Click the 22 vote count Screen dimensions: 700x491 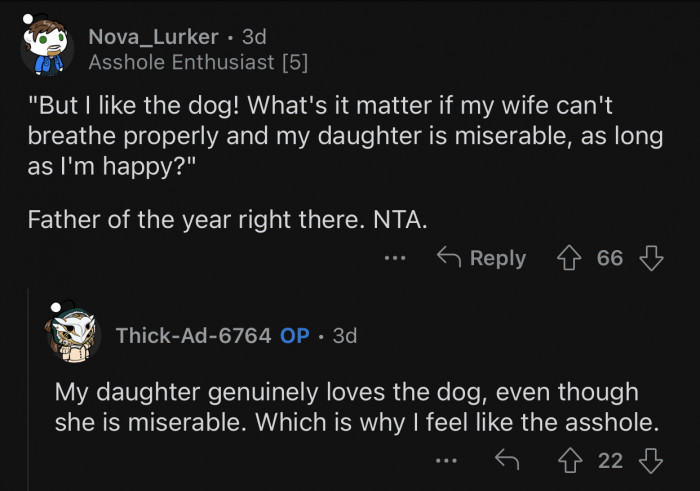coord(610,460)
